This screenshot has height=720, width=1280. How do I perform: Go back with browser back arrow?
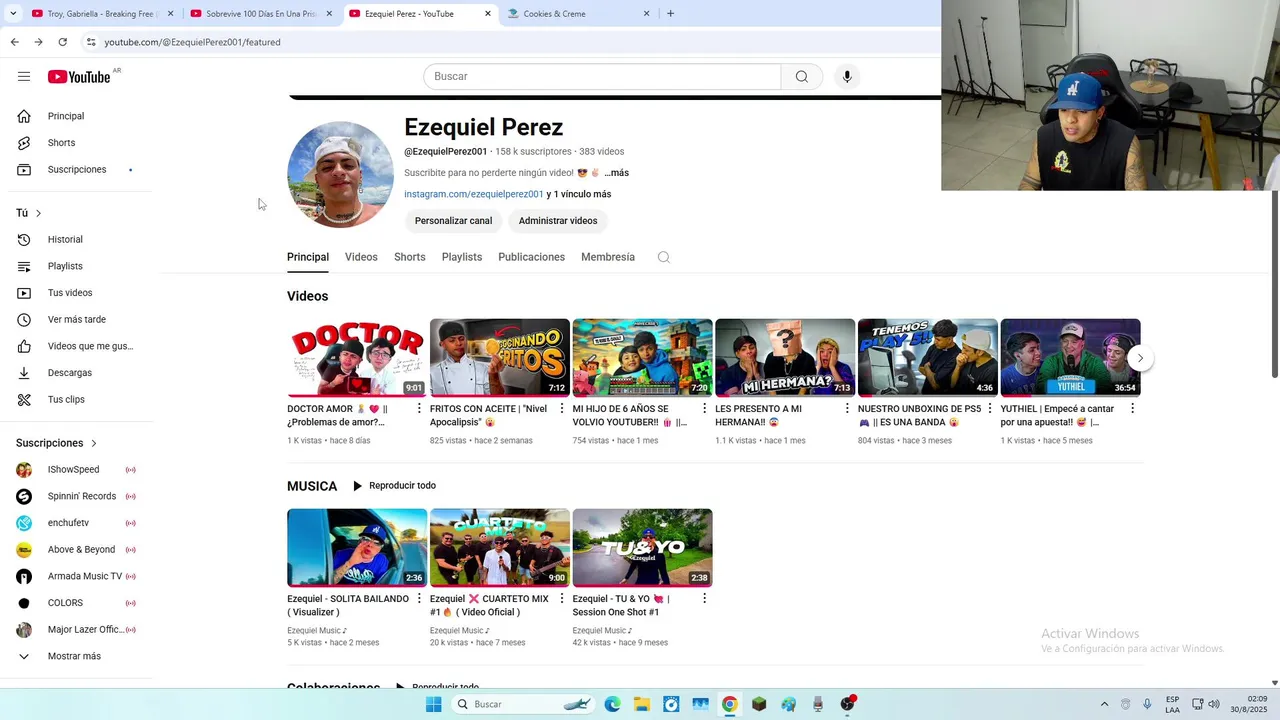14,42
